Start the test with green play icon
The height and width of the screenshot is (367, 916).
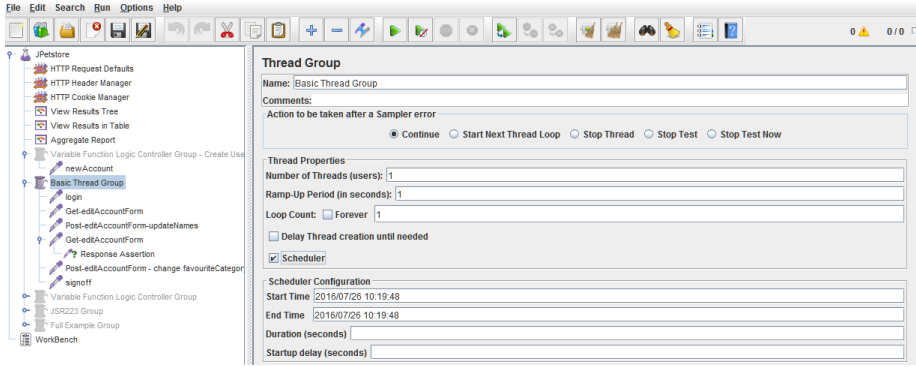pyautogui.click(x=395, y=30)
